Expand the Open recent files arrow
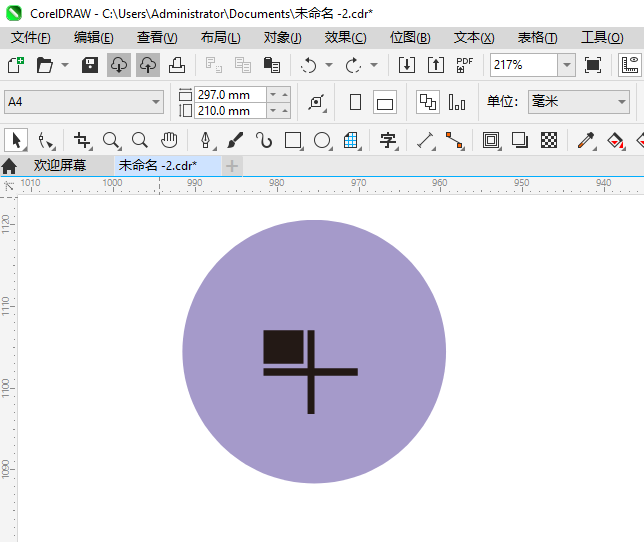644x542 pixels. [x=65, y=65]
